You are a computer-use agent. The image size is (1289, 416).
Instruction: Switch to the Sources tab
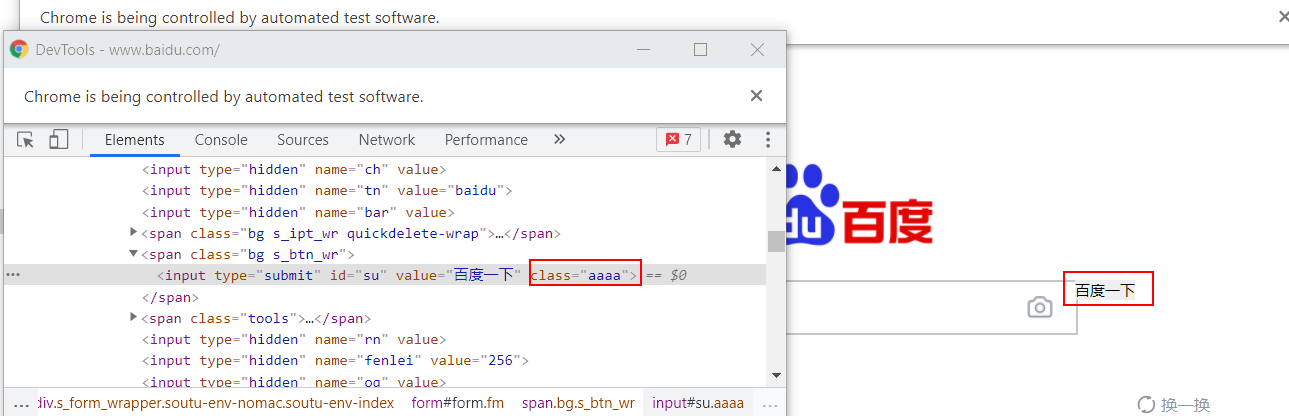pyautogui.click(x=303, y=140)
